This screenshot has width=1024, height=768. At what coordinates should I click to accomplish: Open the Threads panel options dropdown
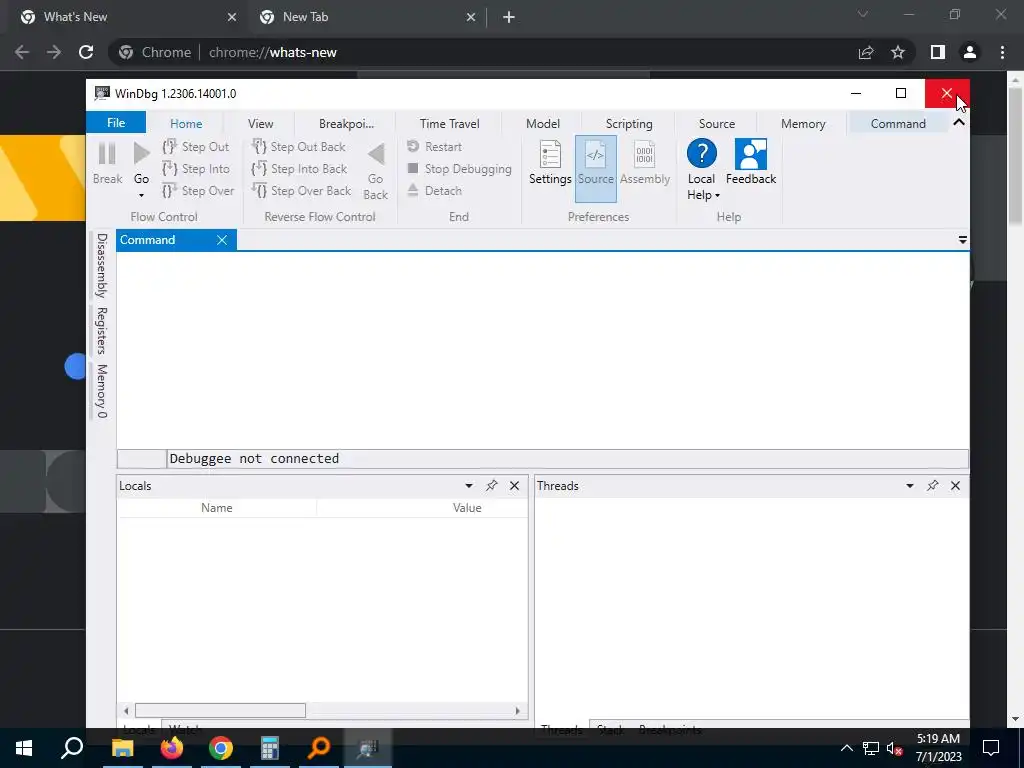910,486
